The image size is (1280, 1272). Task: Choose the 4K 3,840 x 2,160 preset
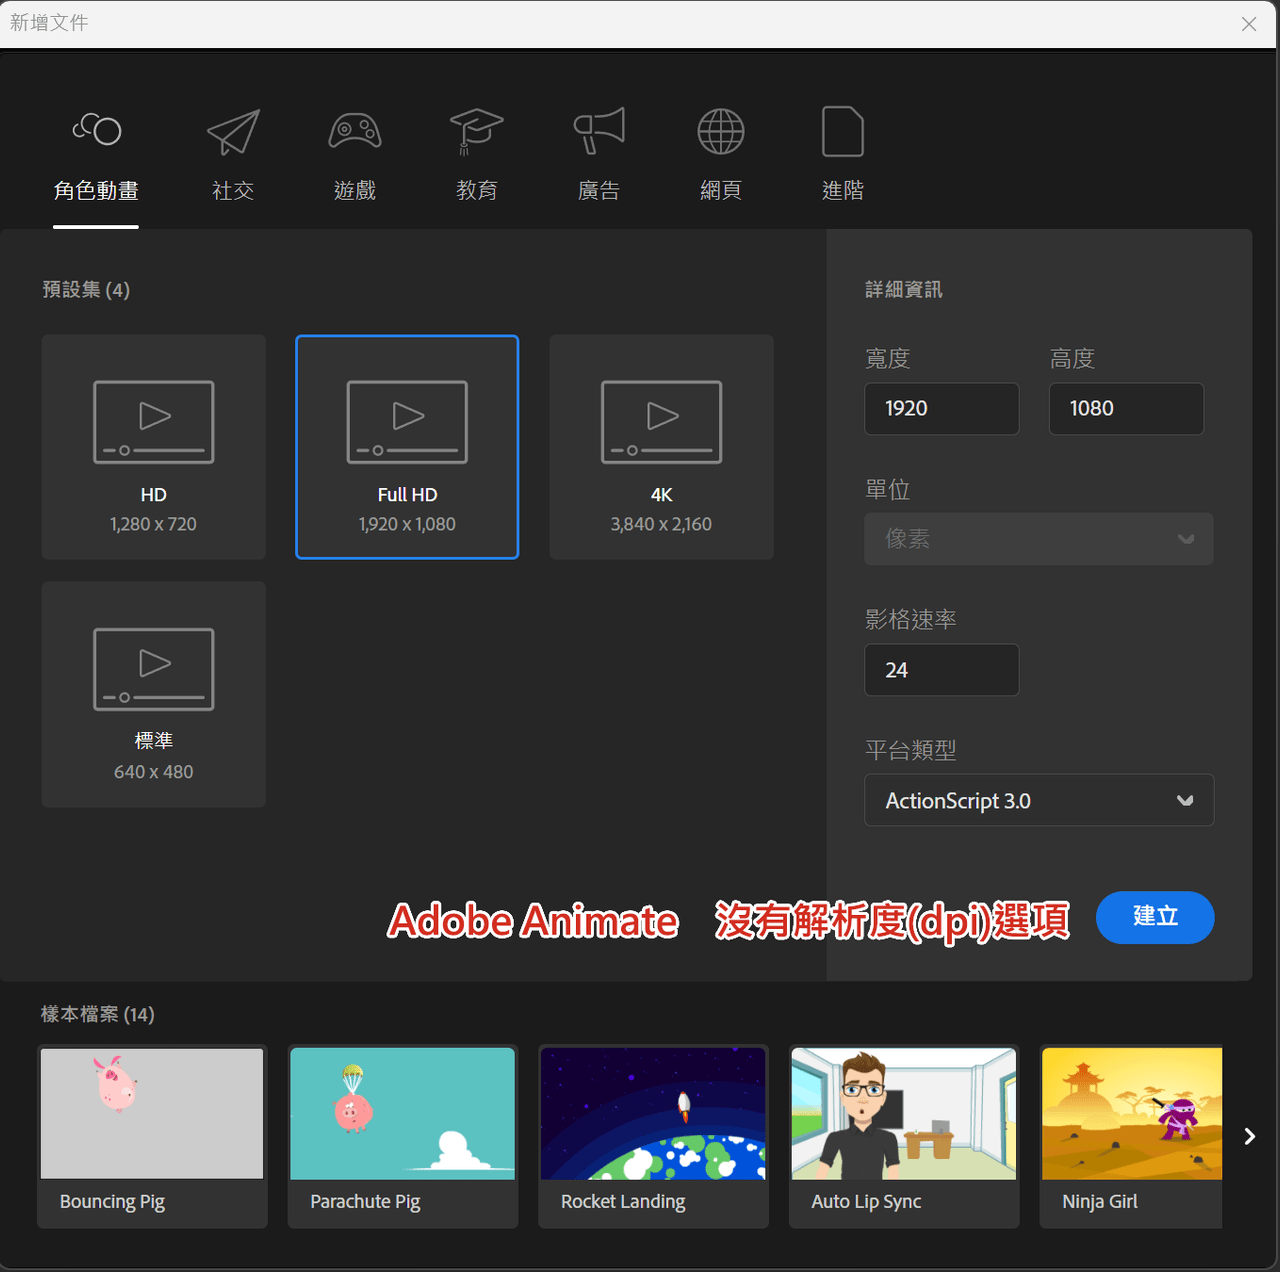662,447
